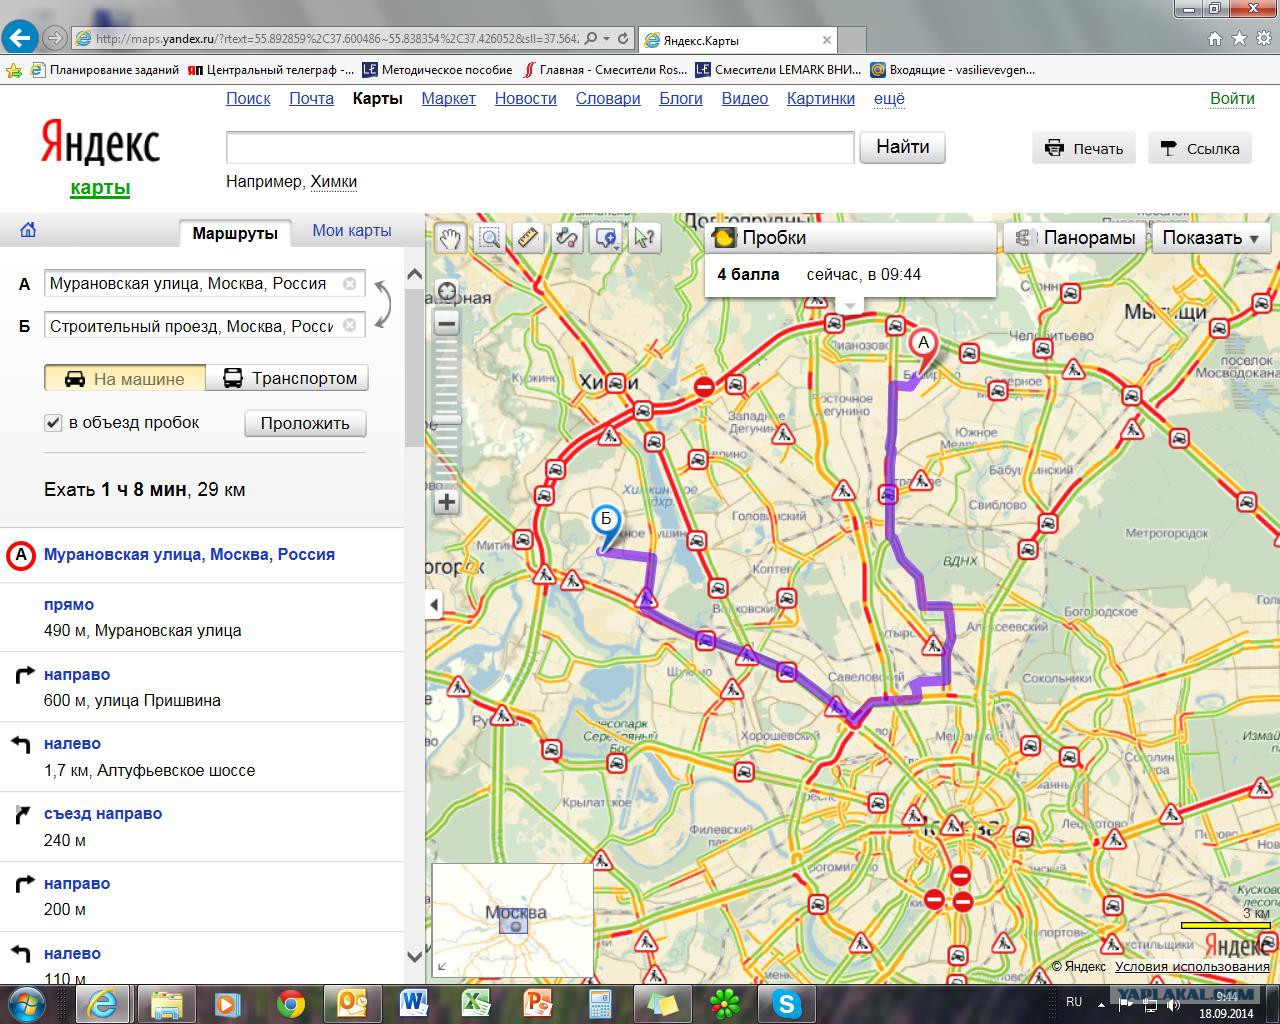Click the Москва overview minimap

[513, 921]
